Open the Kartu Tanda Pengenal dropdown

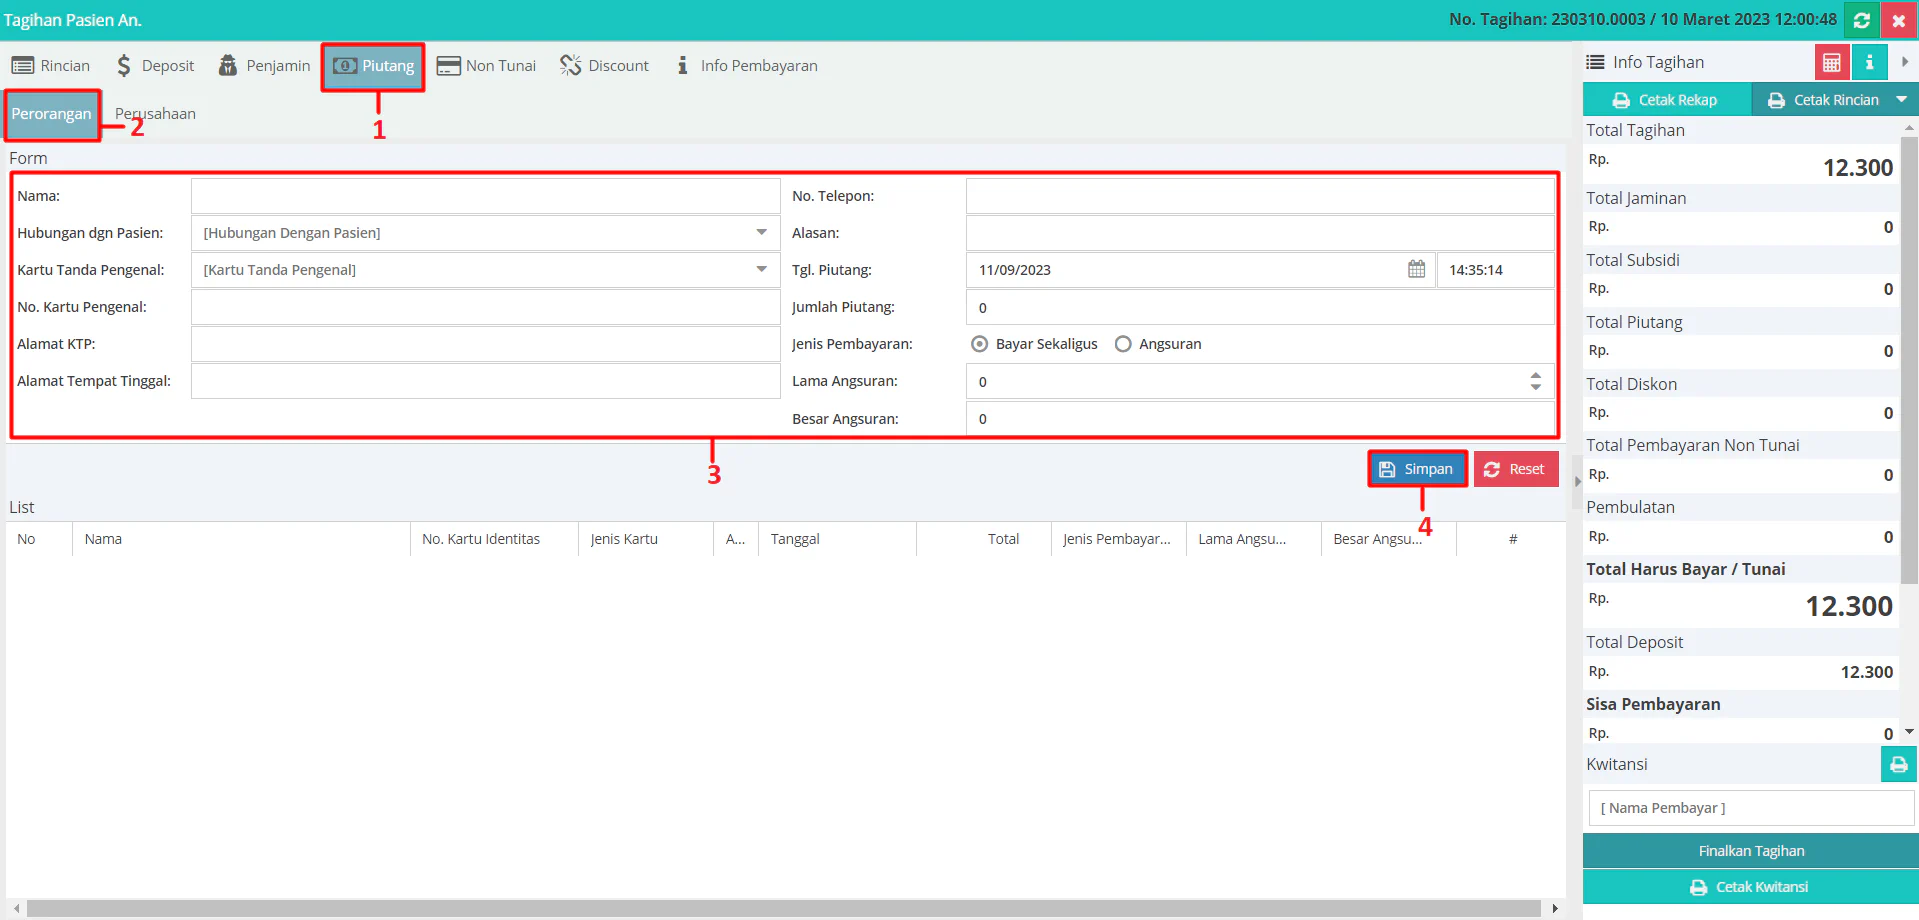tap(761, 270)
